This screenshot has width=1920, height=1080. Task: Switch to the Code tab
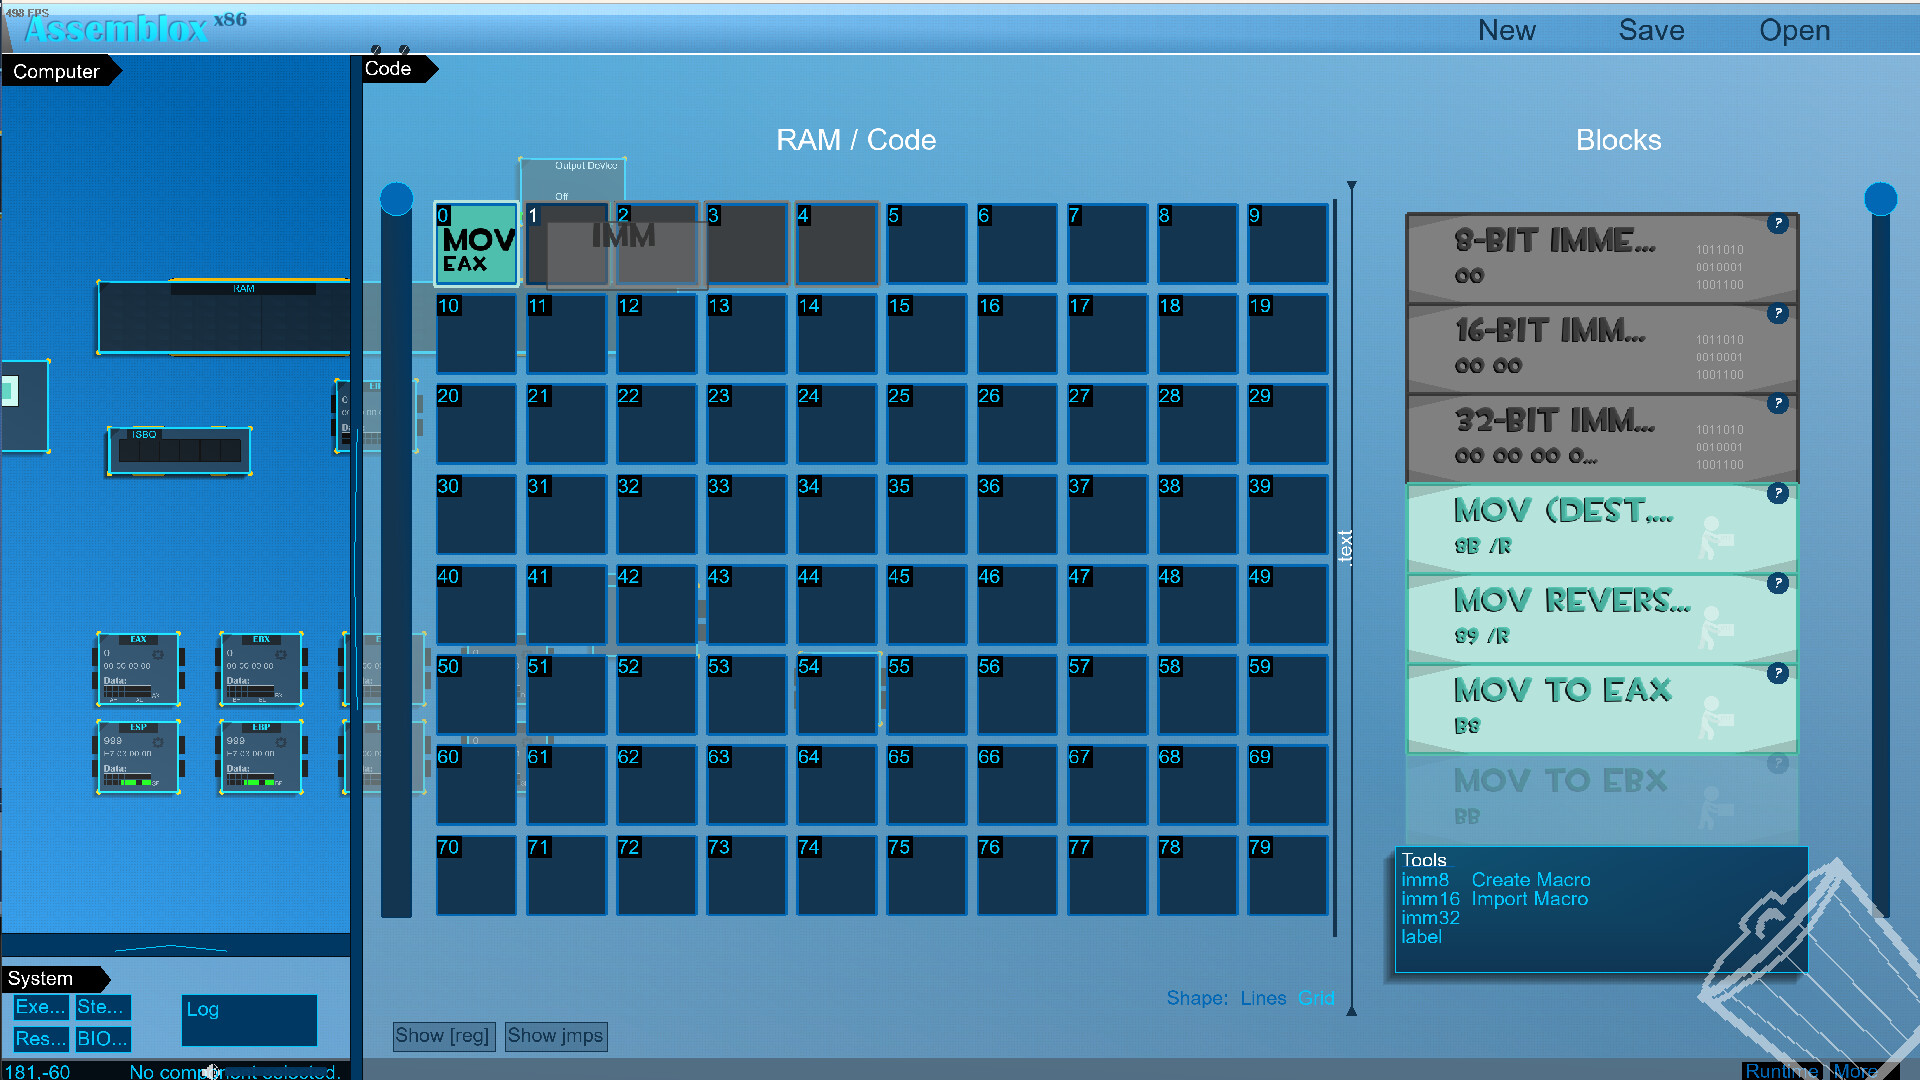388,69
